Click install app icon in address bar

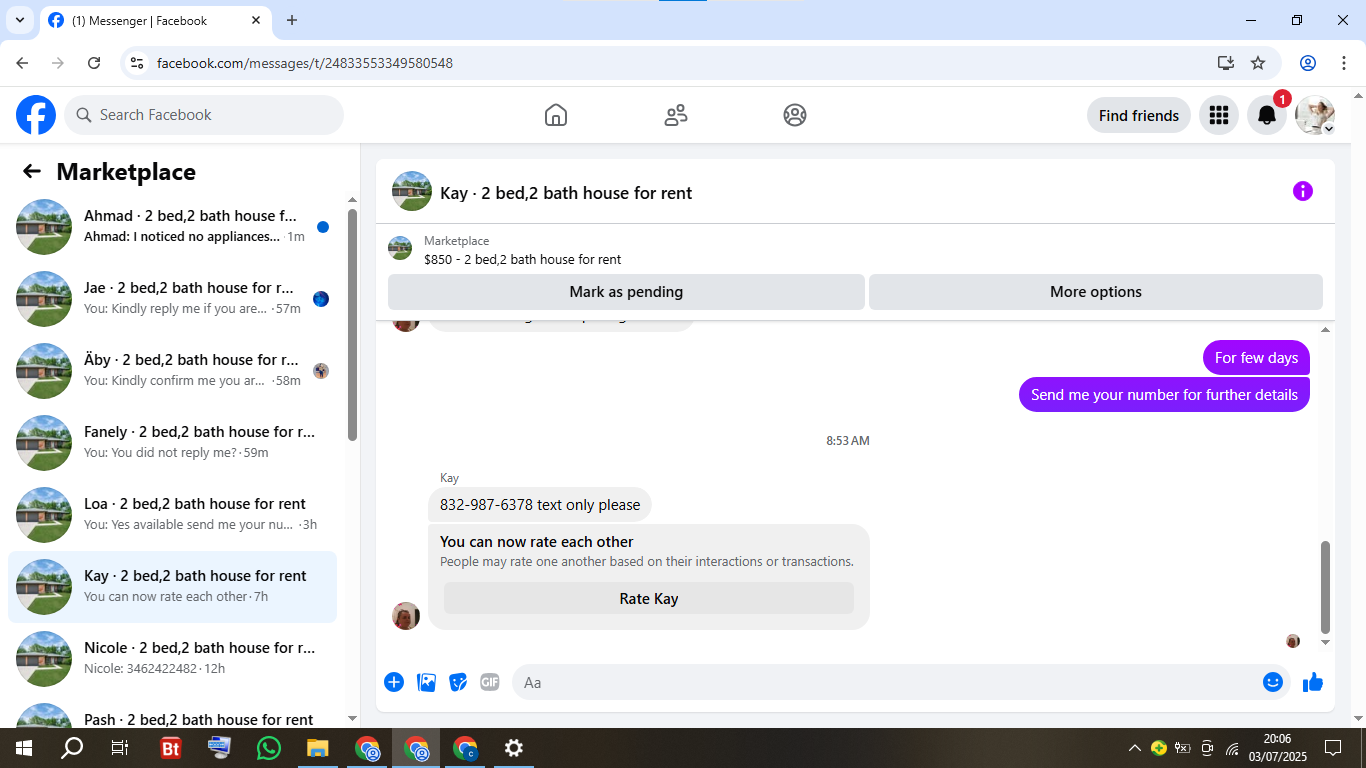(1226, 63)
